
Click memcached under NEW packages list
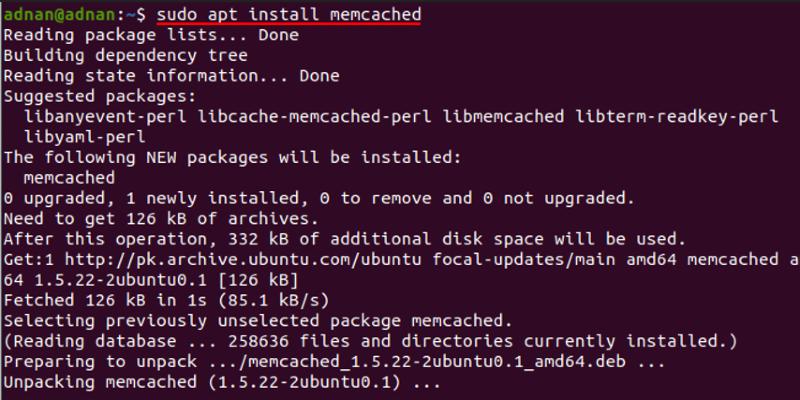(x=69, y=178)
